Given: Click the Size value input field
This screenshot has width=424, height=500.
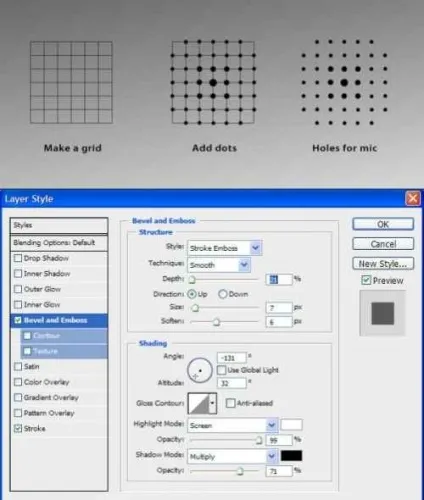Looking at the screenshot, I should [279, 307].
